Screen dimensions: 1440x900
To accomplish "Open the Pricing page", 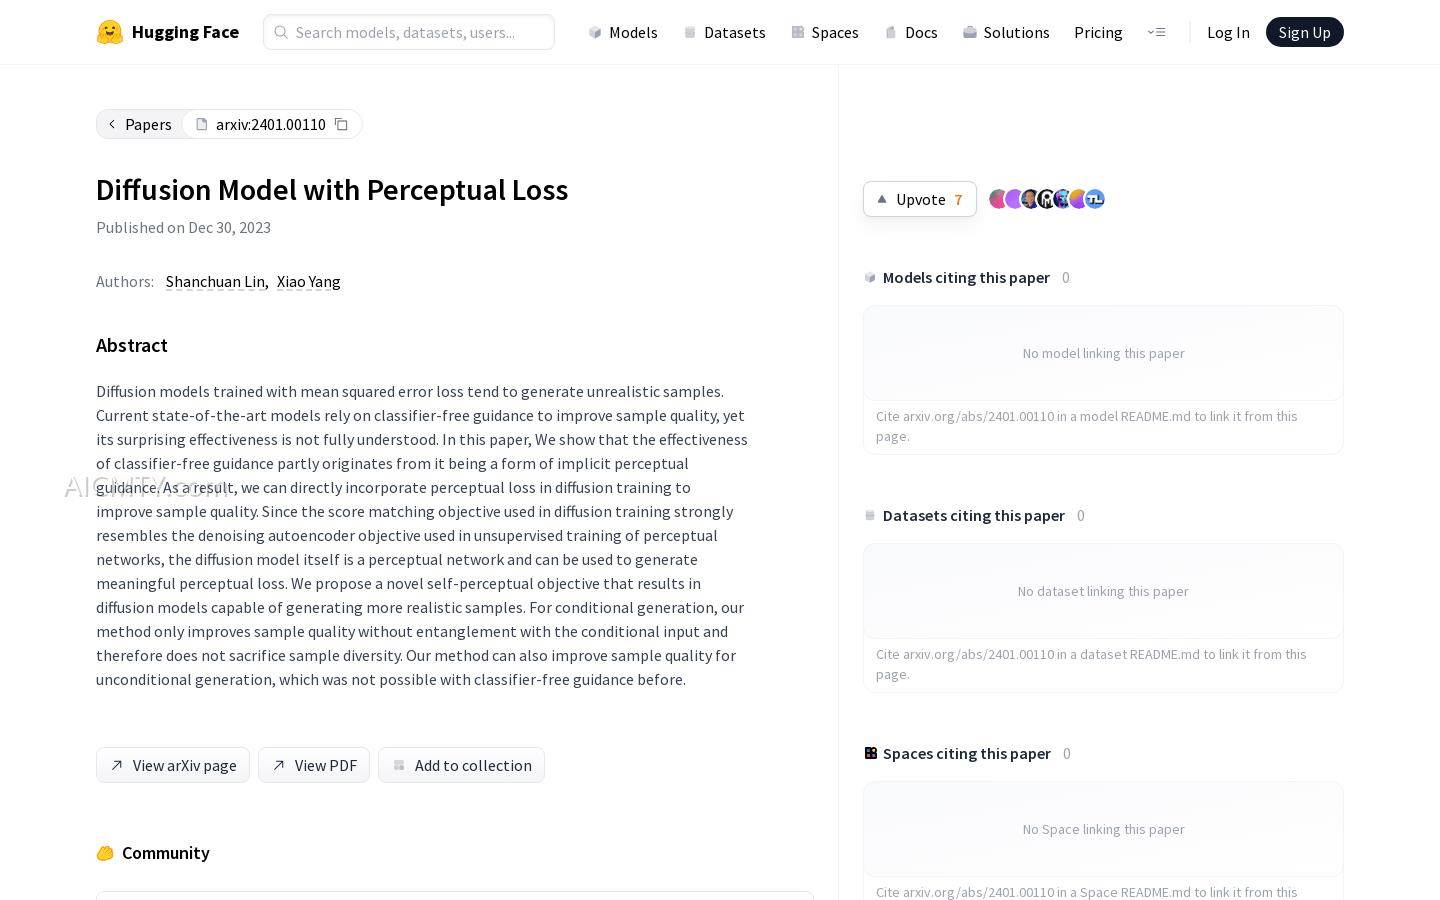I will click(x=1098, y=32).
